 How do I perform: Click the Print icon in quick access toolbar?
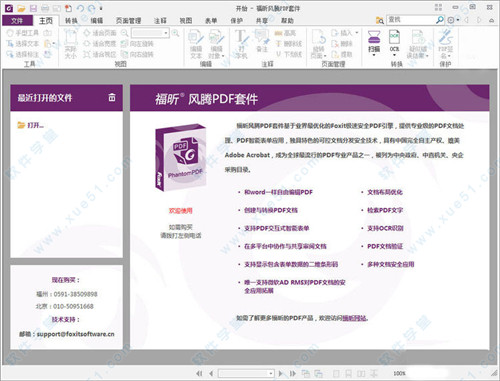[45, 8]
